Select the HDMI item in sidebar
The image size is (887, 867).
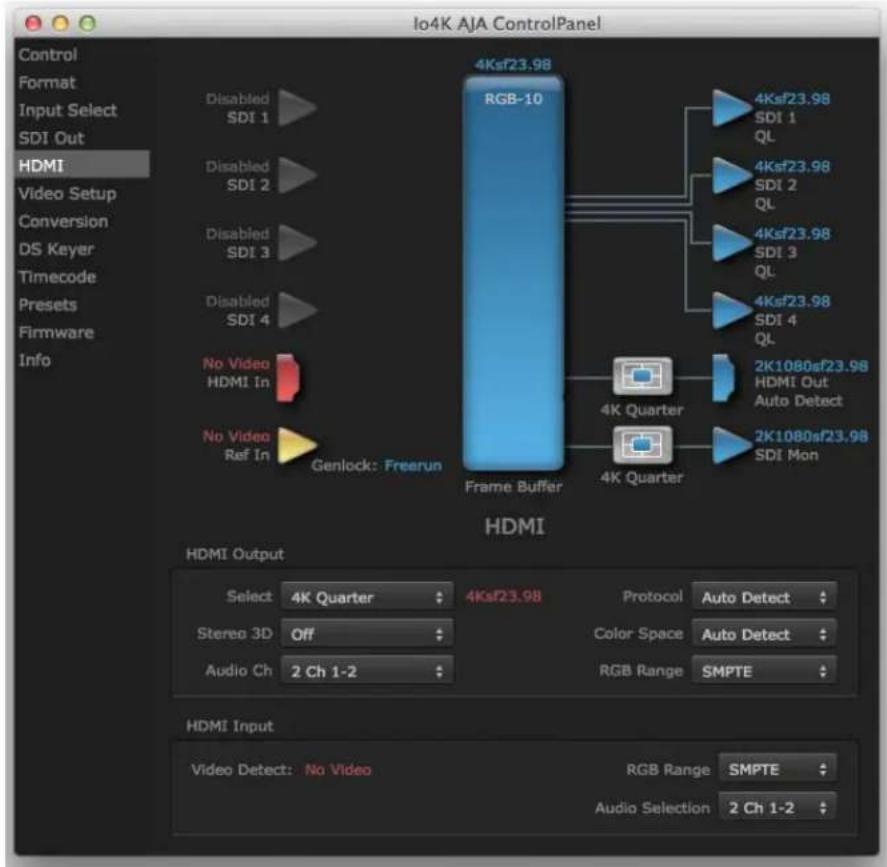point(82,165)
